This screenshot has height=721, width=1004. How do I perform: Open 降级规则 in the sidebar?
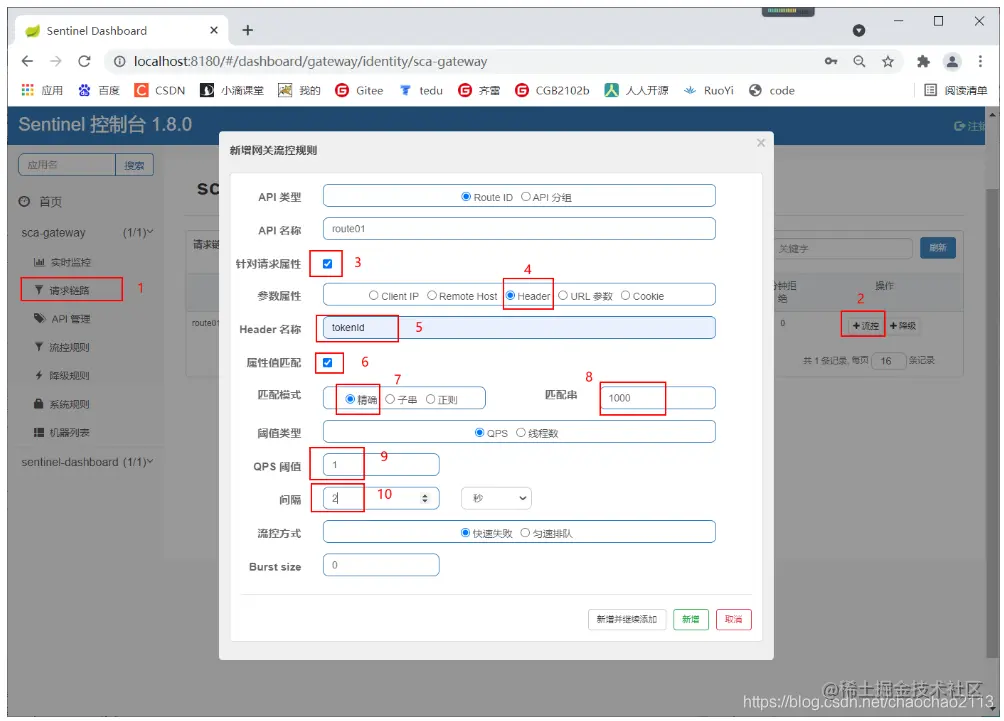click(x=62, y=375)
